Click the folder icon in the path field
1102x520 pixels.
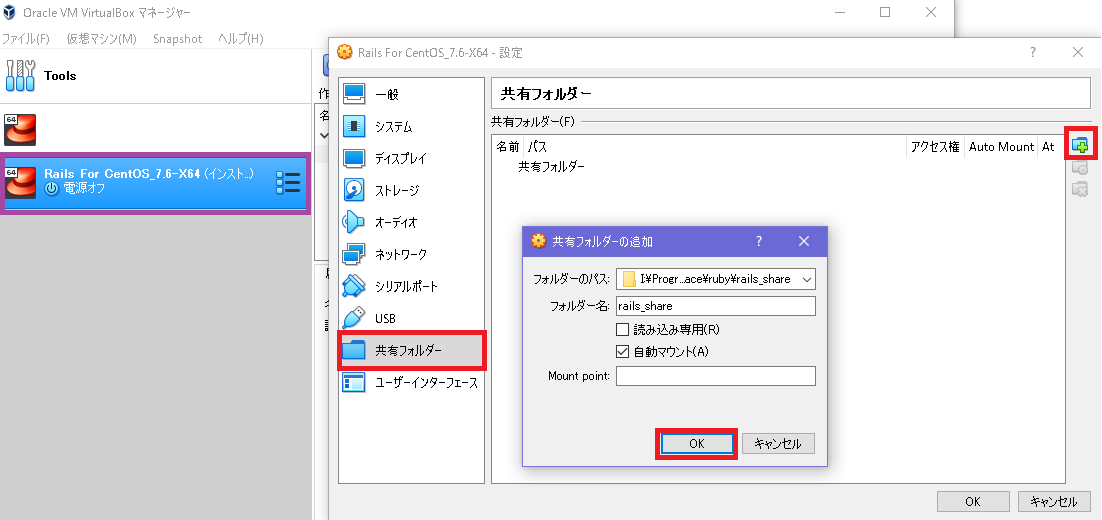pos(629,279)
